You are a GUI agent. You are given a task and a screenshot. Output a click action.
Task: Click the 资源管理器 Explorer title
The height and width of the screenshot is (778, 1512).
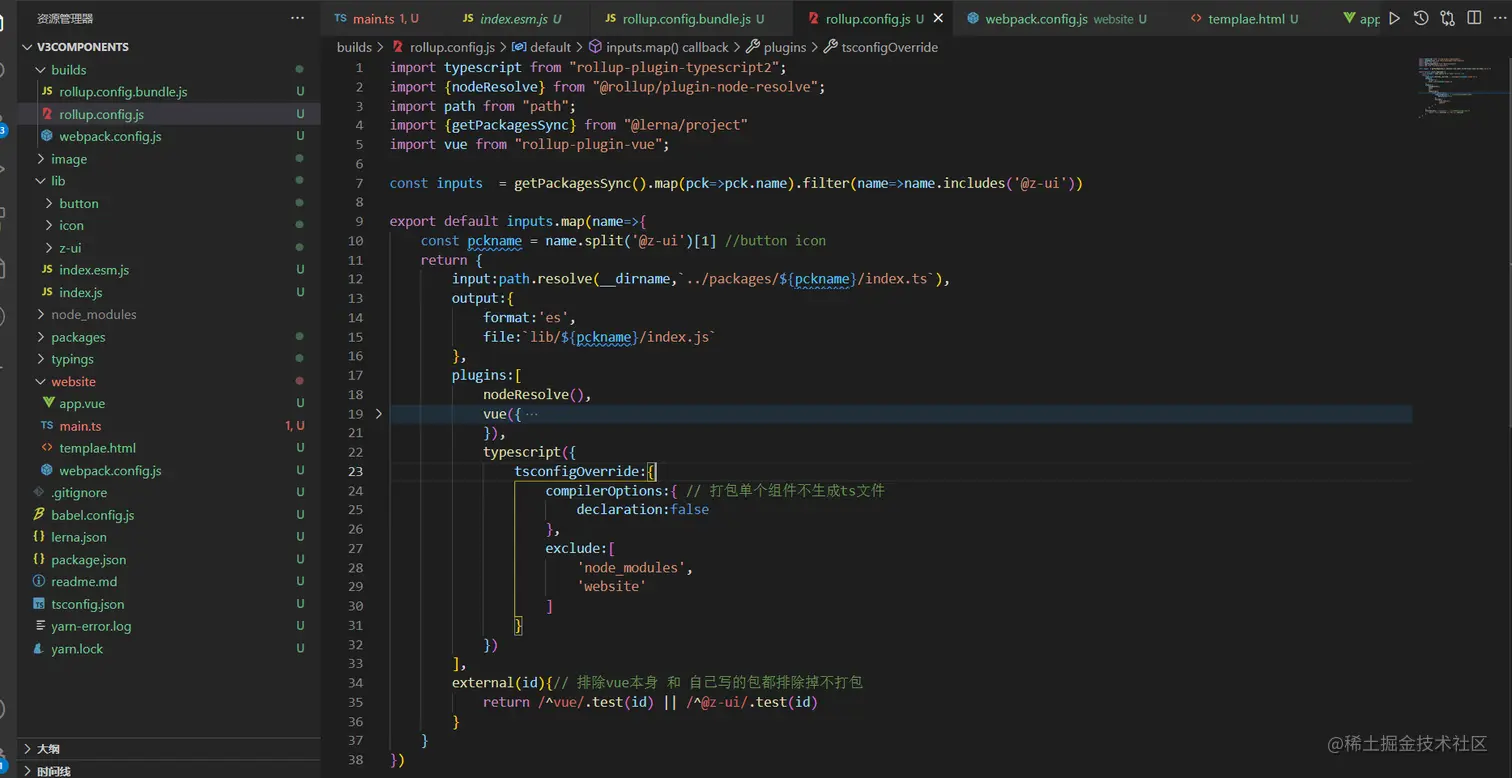(x=65, y=18)
